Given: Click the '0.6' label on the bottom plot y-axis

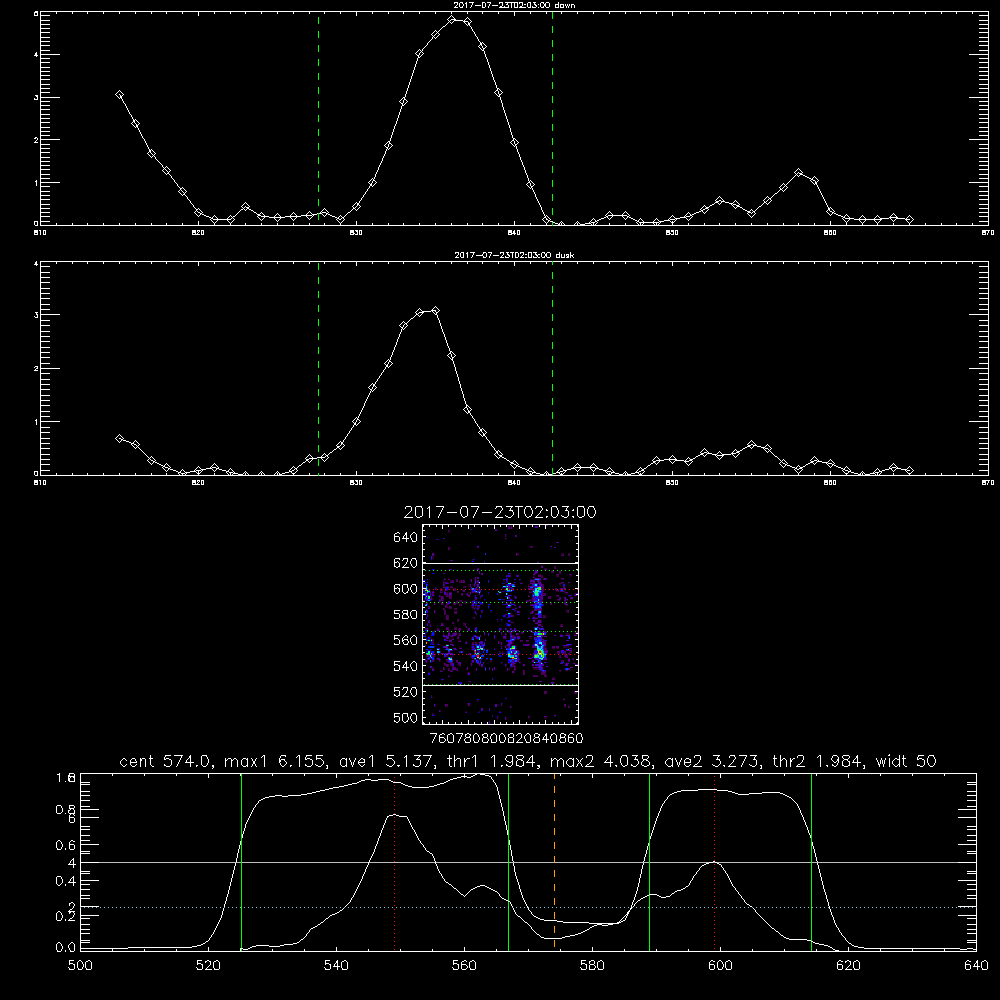Looking at the screenshot, I should [66, 845].
